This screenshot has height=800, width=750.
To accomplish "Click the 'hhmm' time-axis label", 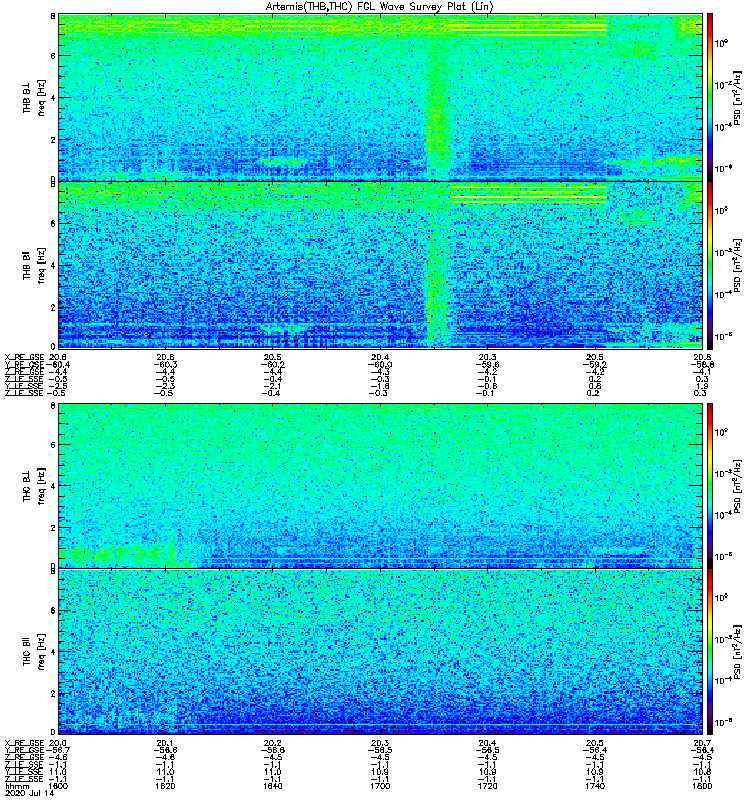I will (16, 786).
